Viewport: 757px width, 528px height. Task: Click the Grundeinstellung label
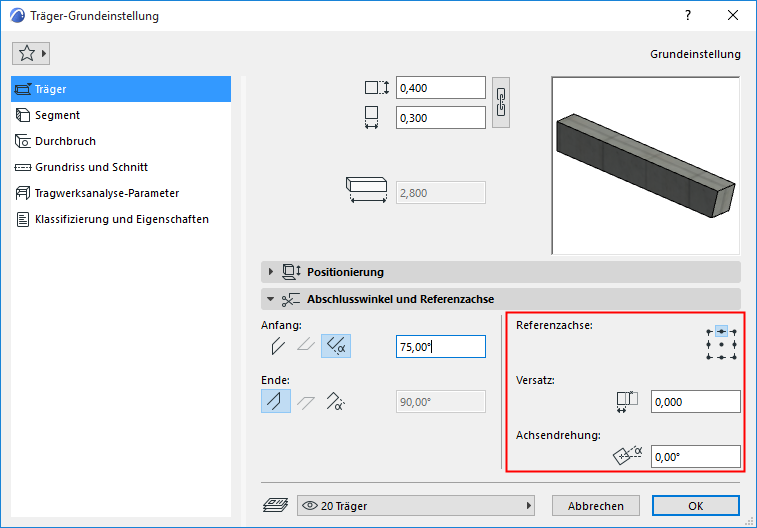695,54
